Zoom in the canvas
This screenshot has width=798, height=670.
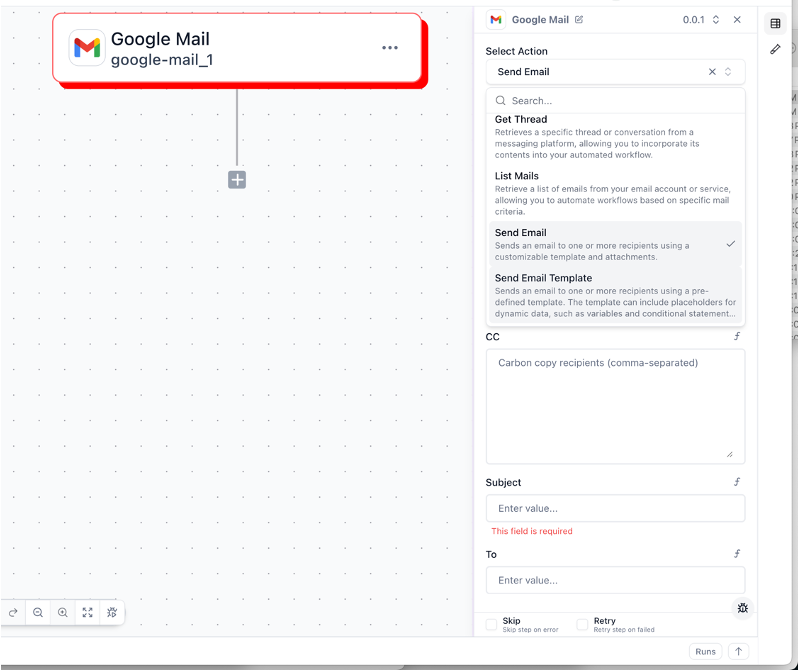[x=63, y=612]
